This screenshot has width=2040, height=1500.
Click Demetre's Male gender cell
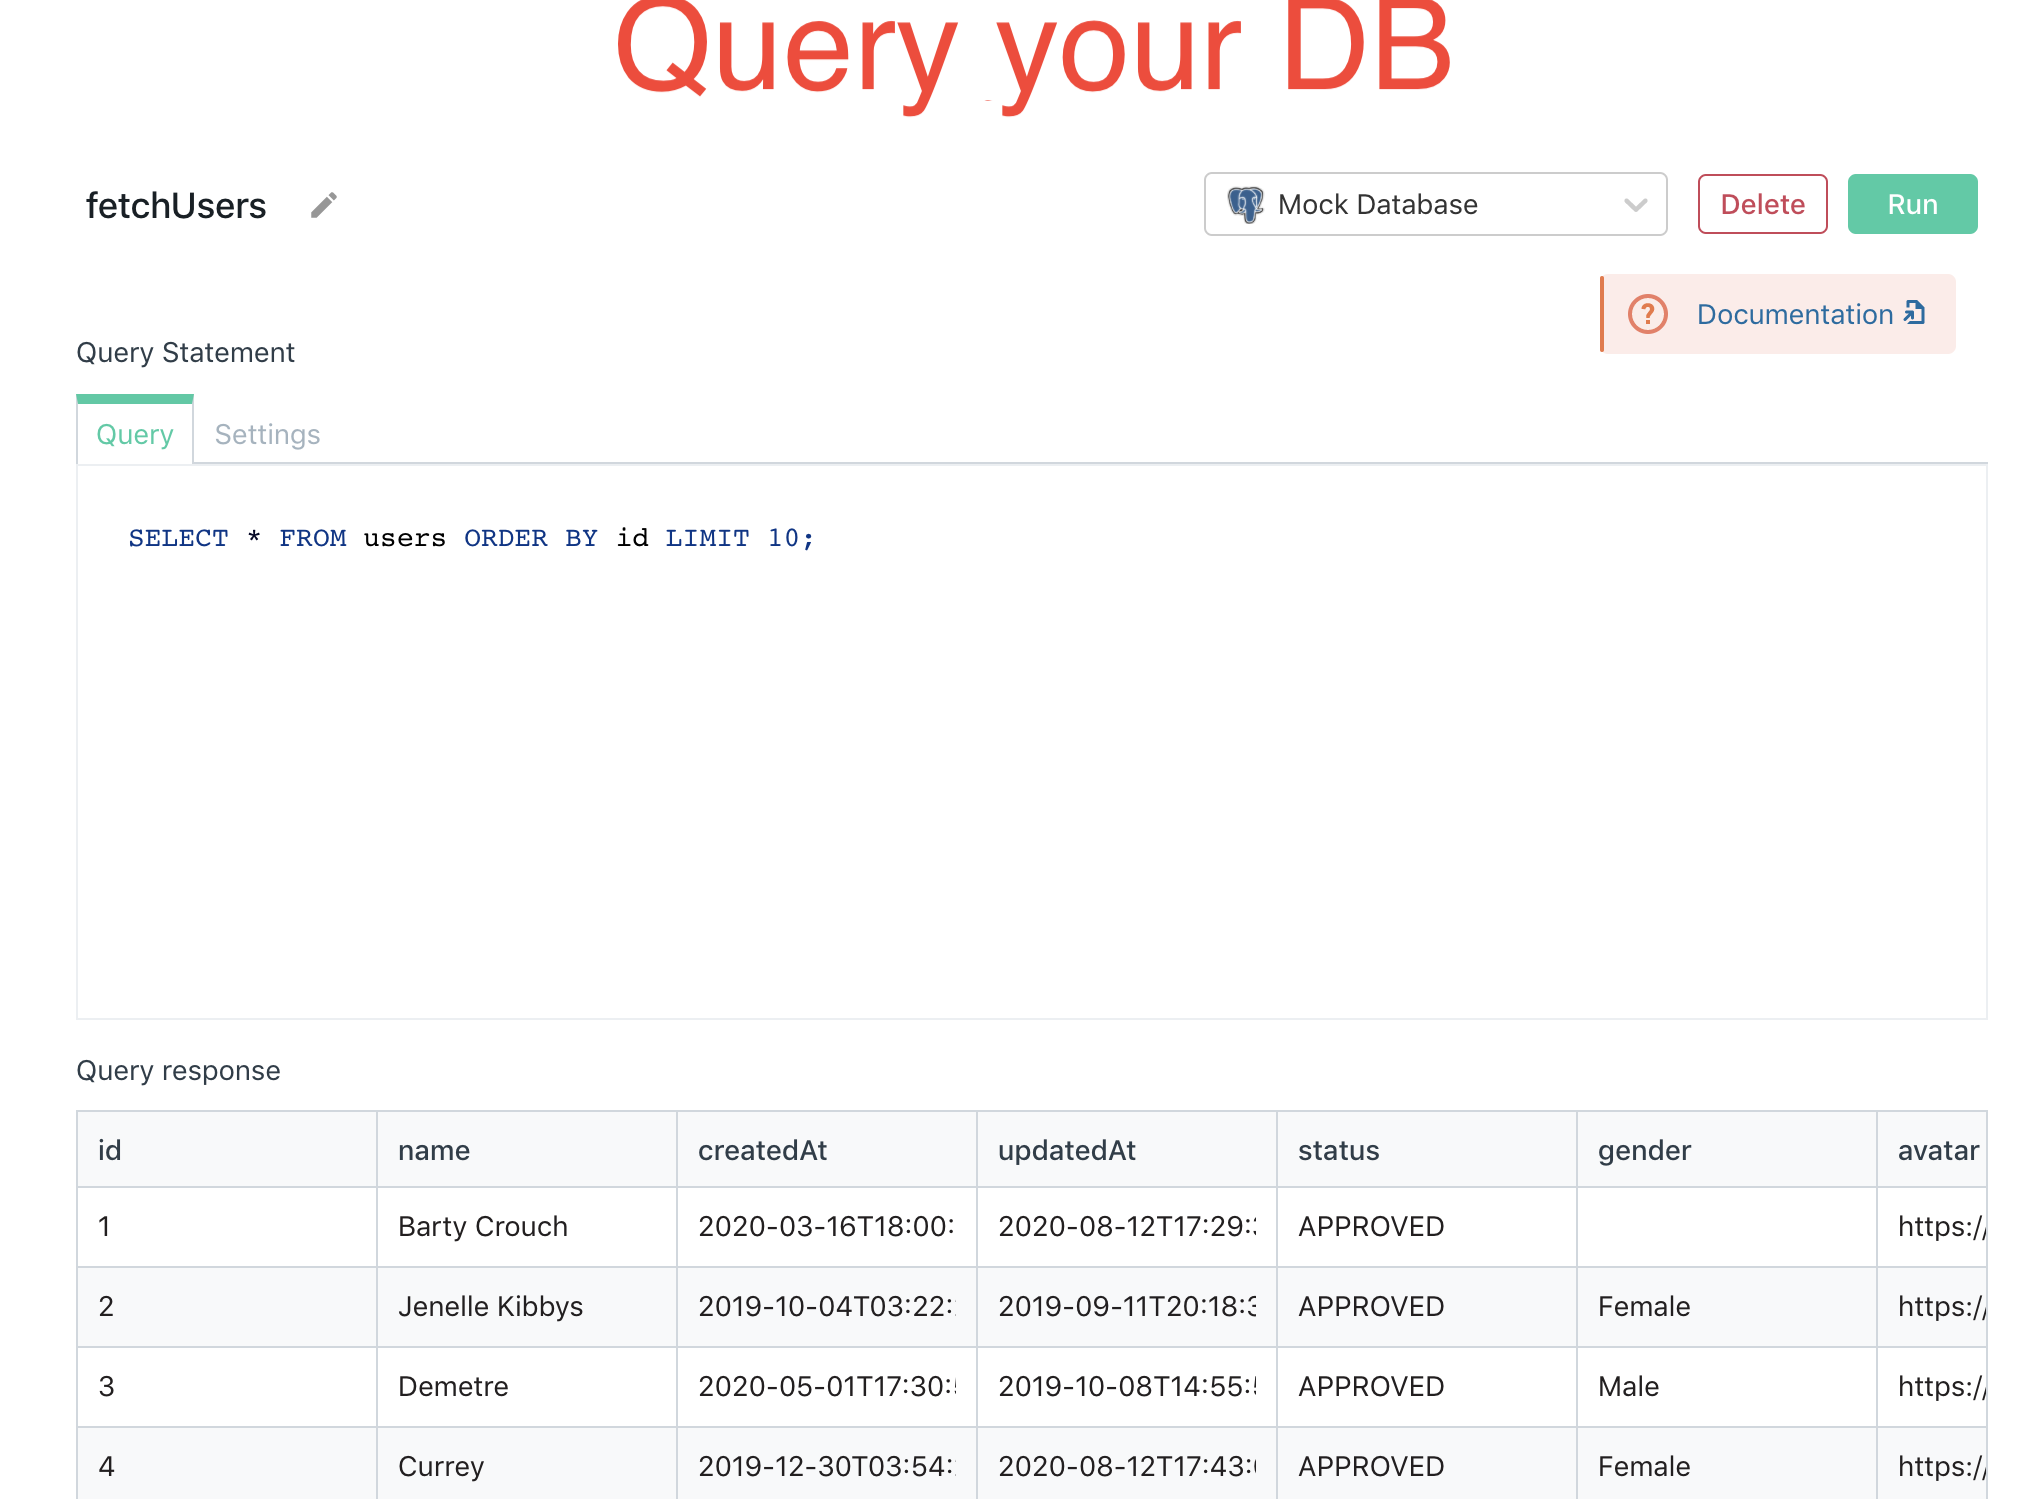tap(1628, 1386)
